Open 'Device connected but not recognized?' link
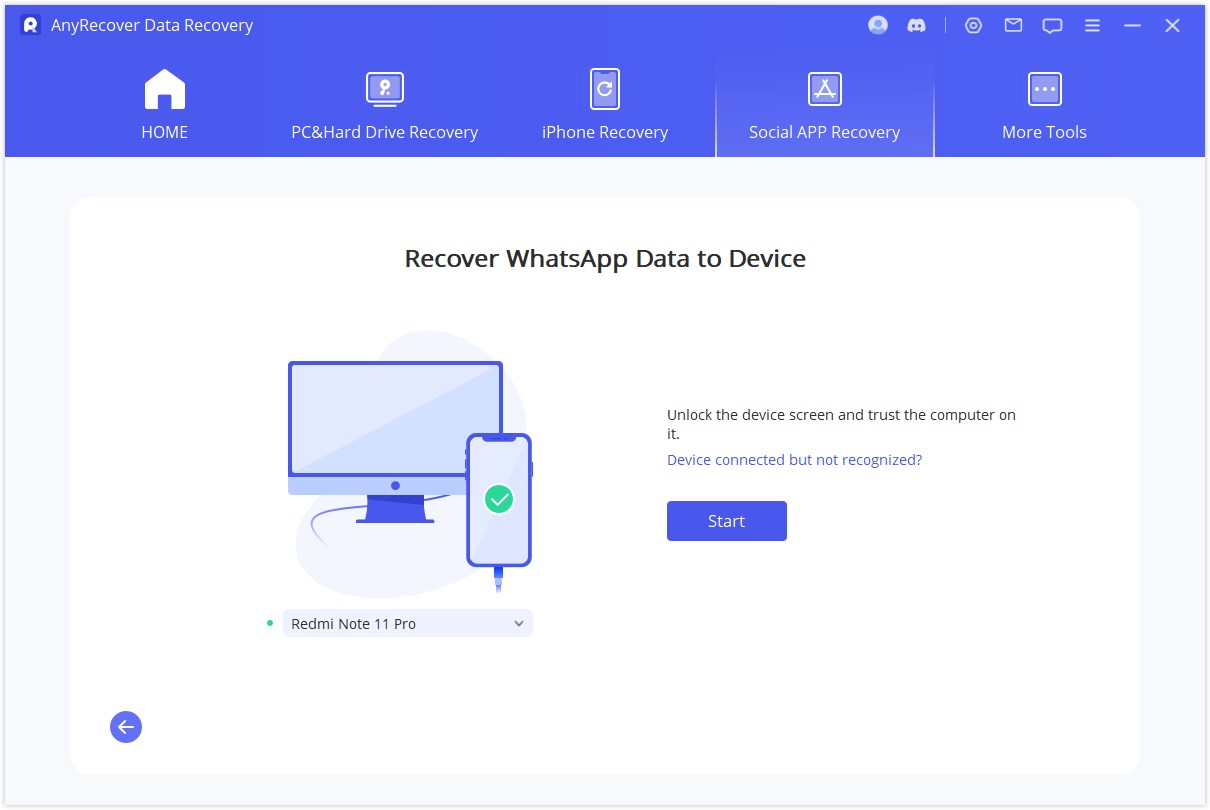This screenshot has height=810, width=1210. pos(794,459)
